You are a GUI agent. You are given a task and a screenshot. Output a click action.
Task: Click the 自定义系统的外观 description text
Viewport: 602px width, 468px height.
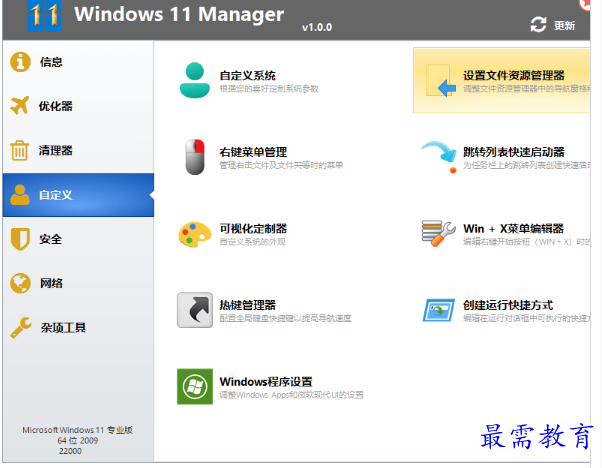tap(253, 242)
